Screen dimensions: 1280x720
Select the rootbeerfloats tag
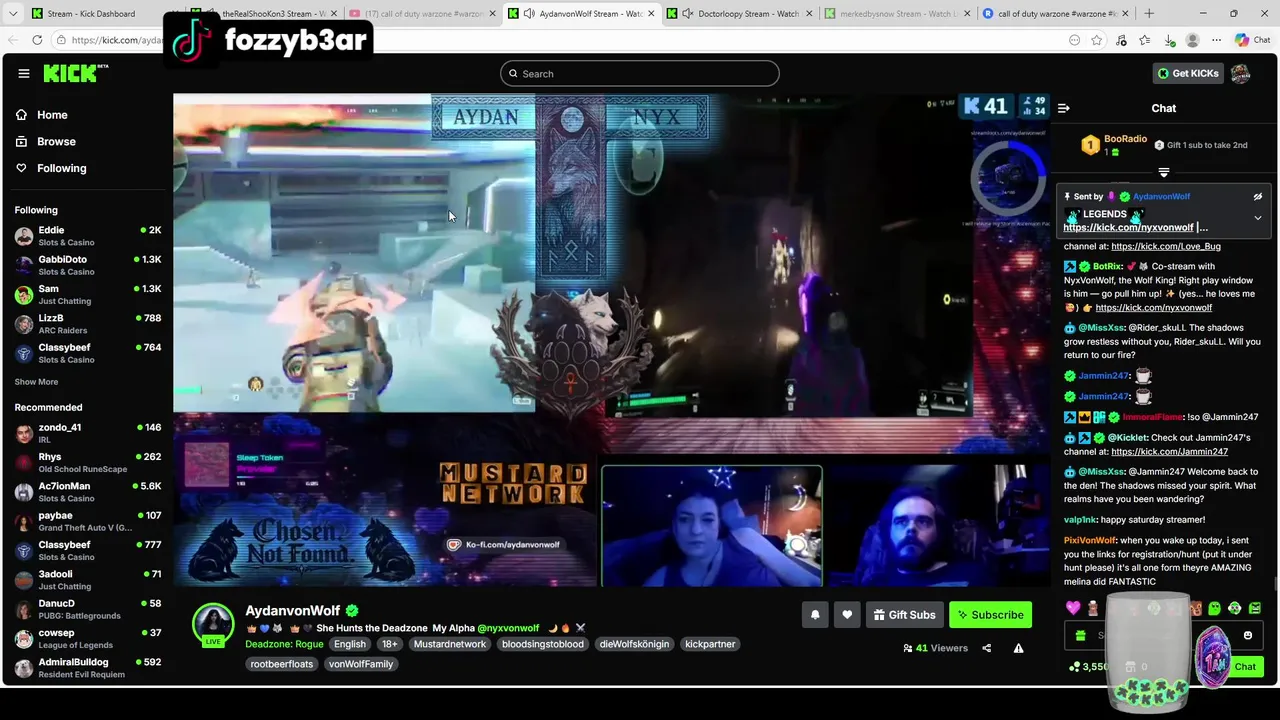pos(282,664)
